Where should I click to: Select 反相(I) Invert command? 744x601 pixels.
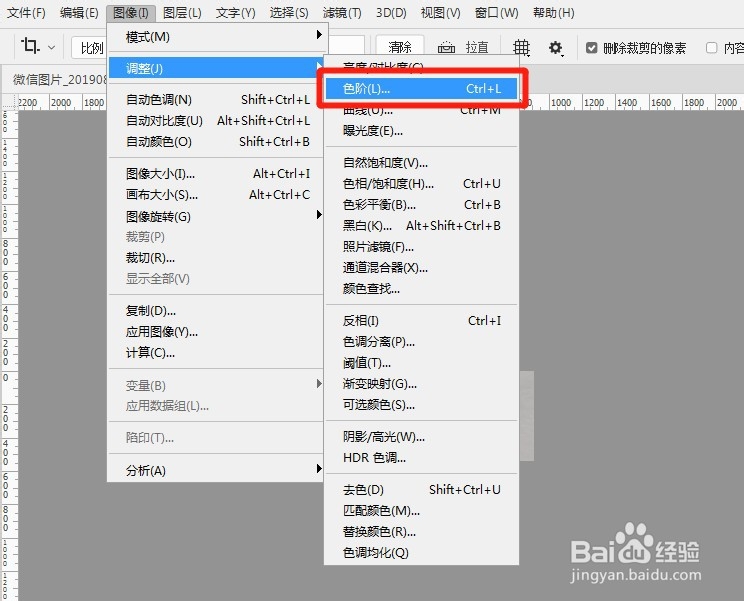pos(421,321)
